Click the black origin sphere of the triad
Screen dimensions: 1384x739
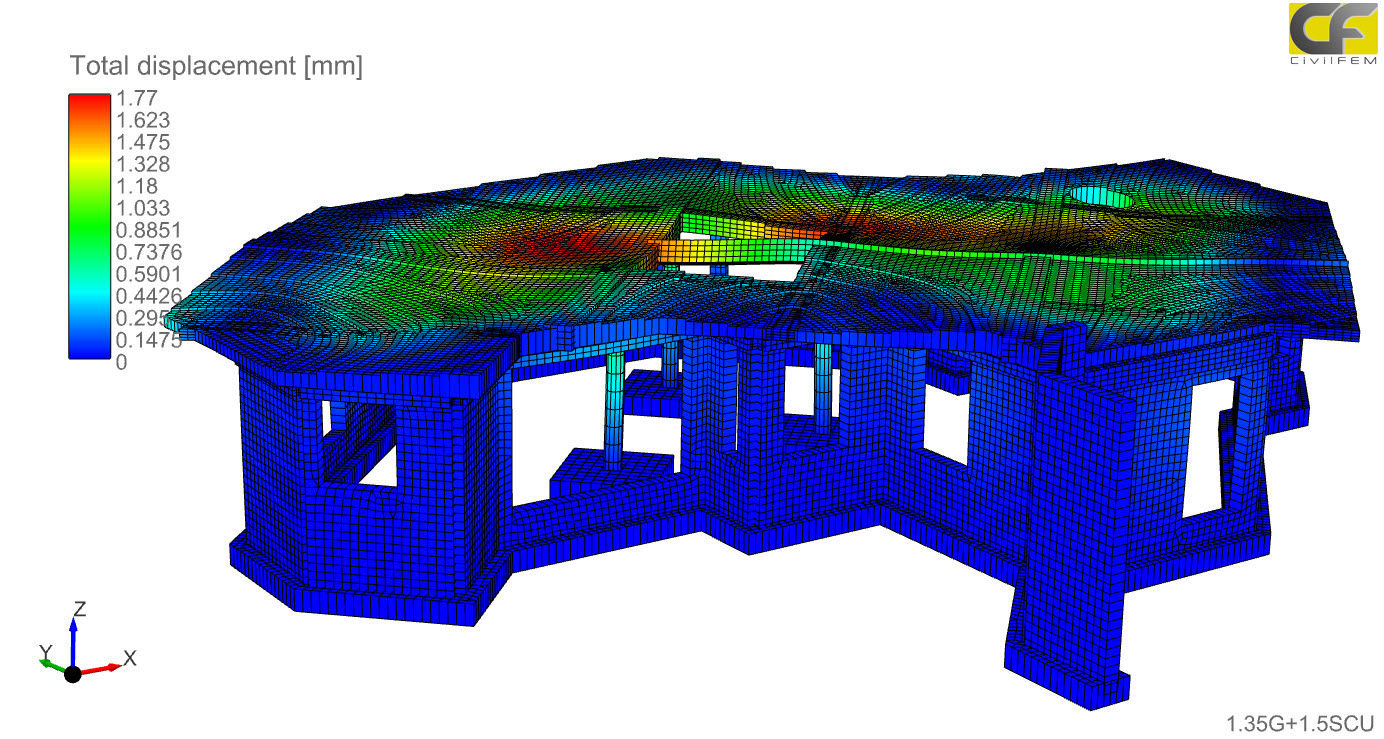click(72, 673)
